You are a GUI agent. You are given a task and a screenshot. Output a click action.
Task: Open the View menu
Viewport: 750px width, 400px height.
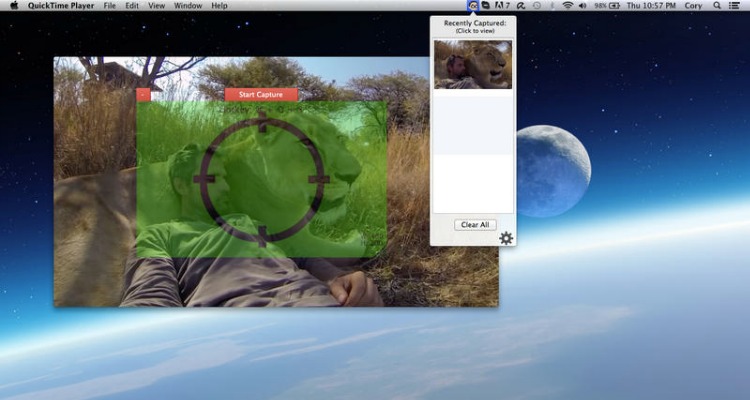(157, 6)
